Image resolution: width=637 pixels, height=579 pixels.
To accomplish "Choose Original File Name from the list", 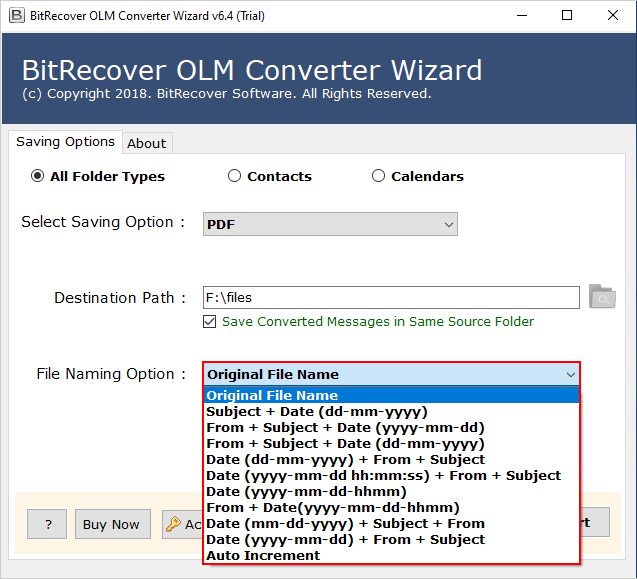I will click(x=391, y=395).
